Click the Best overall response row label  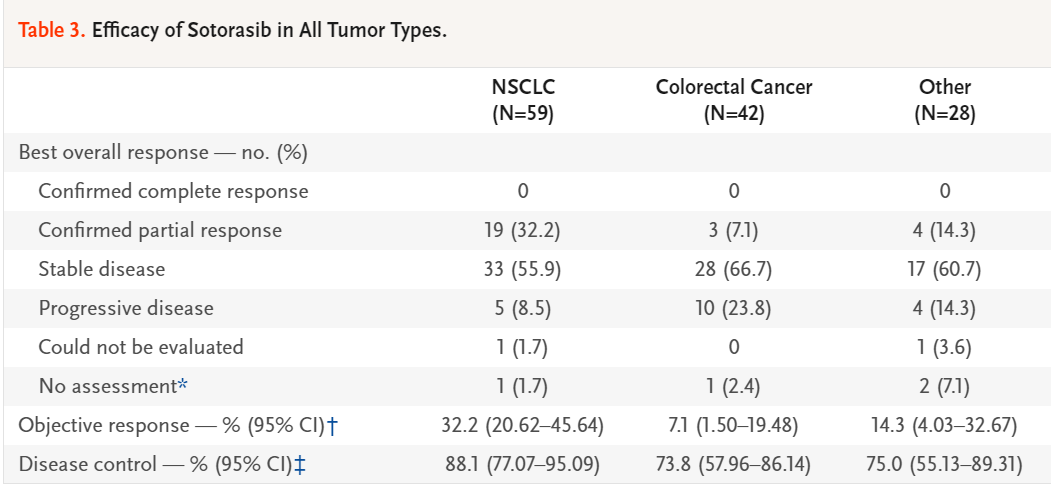click(x=163, y=152)
